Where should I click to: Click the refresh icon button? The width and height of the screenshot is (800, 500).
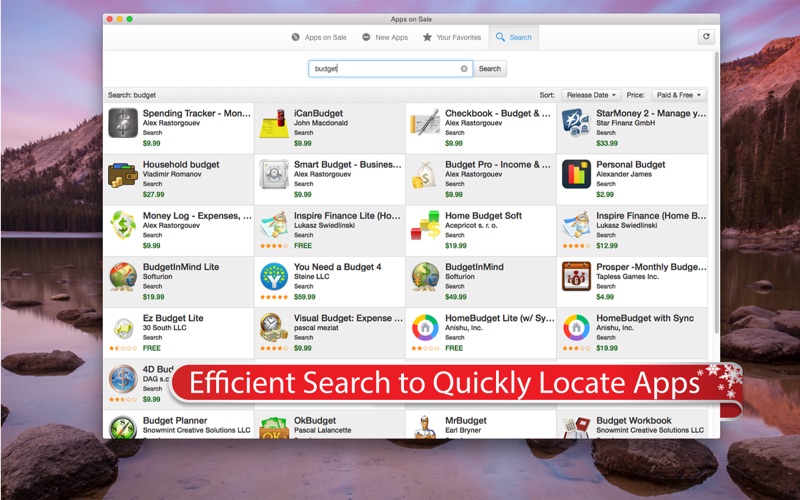click(706, 36)
